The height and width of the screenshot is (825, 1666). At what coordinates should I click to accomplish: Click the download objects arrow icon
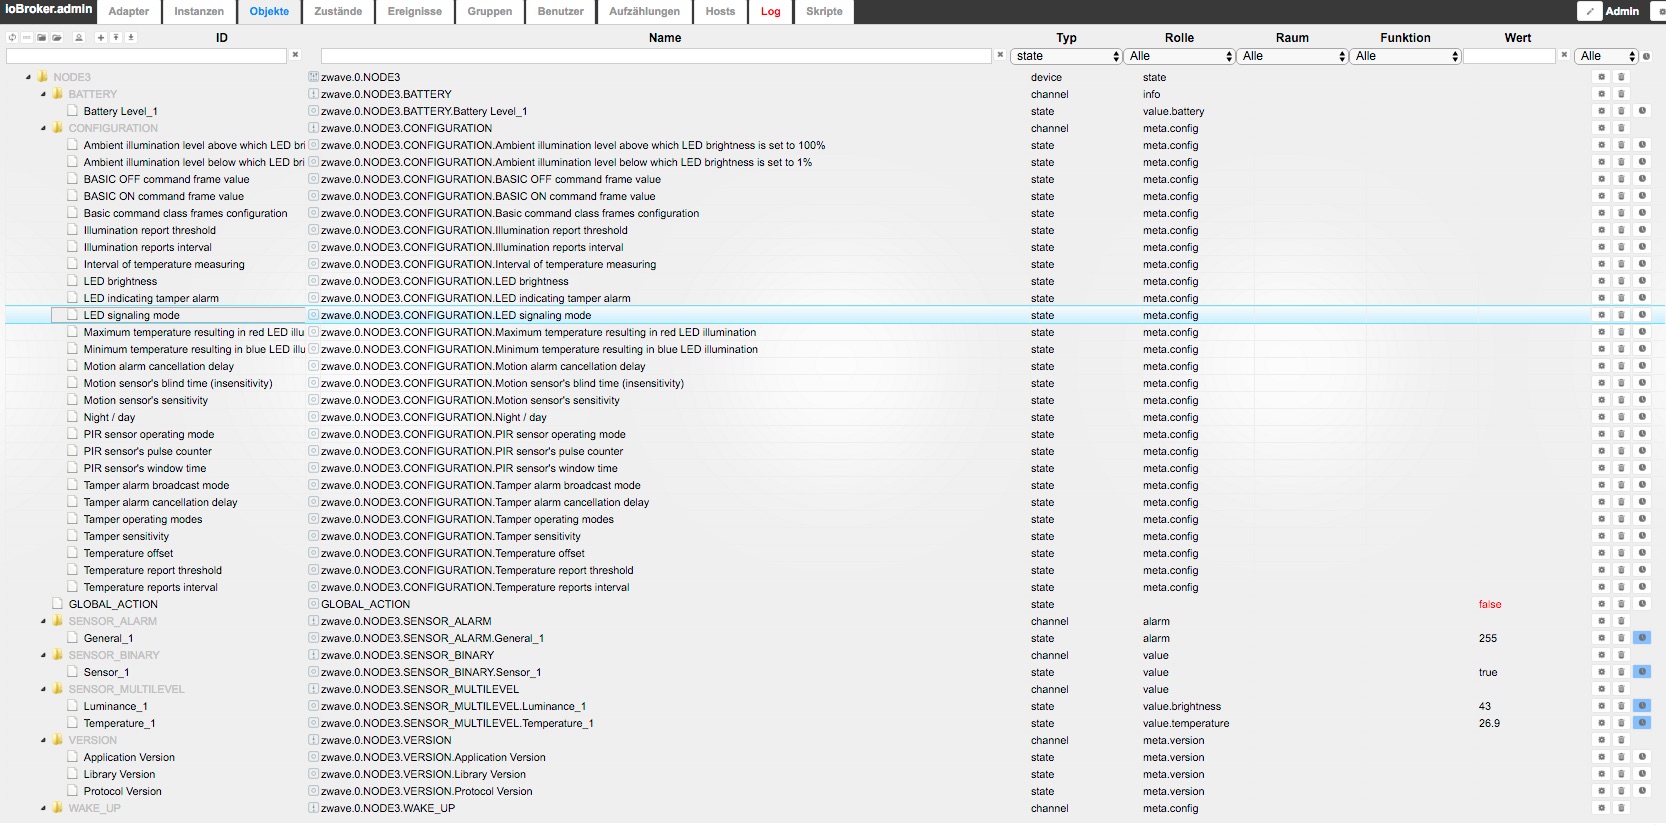(x=131, y=37)
